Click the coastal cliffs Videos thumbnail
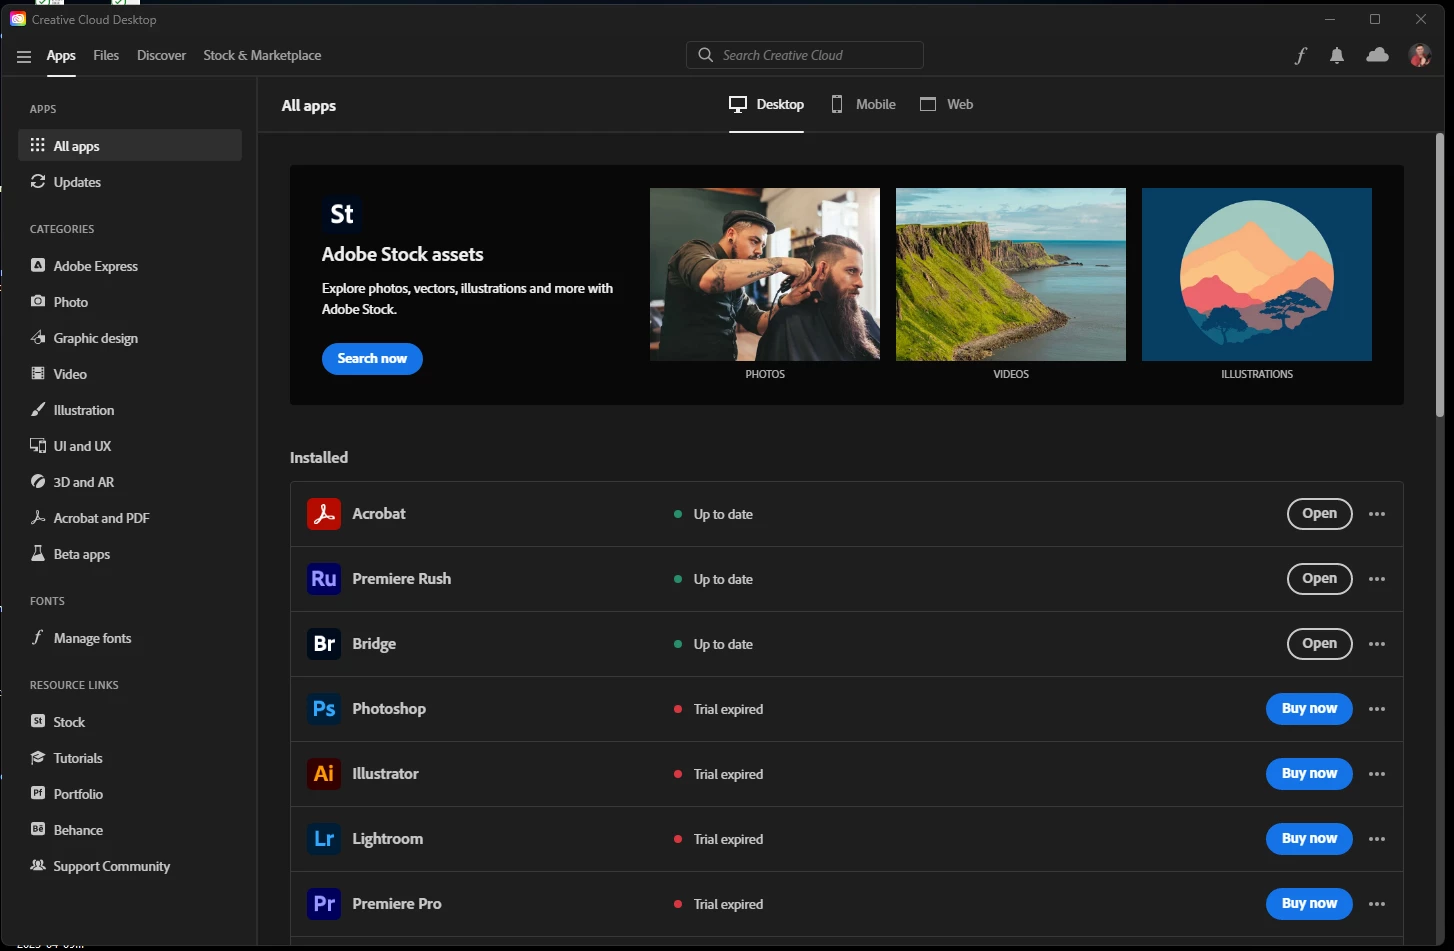Image resolution: width=1454 pixels, height=951 pixels. pyautogui.click(x=1011, y=274)
